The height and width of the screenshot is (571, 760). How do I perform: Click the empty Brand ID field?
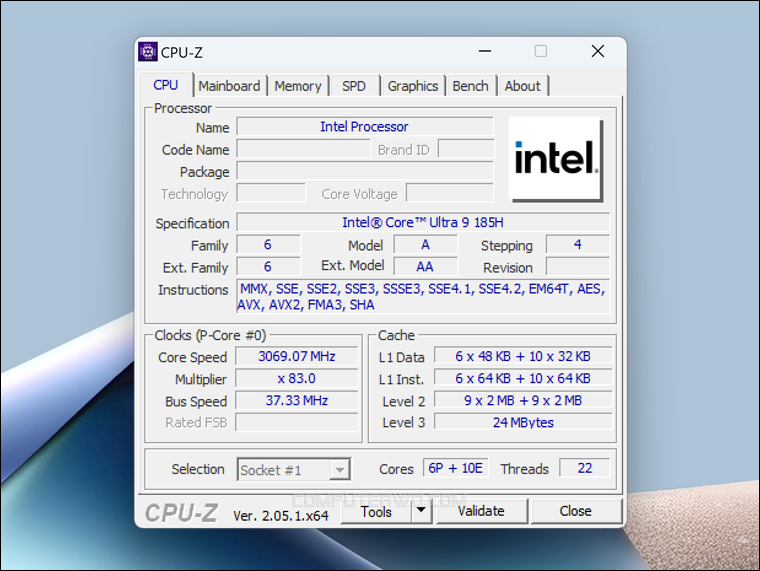466,149
